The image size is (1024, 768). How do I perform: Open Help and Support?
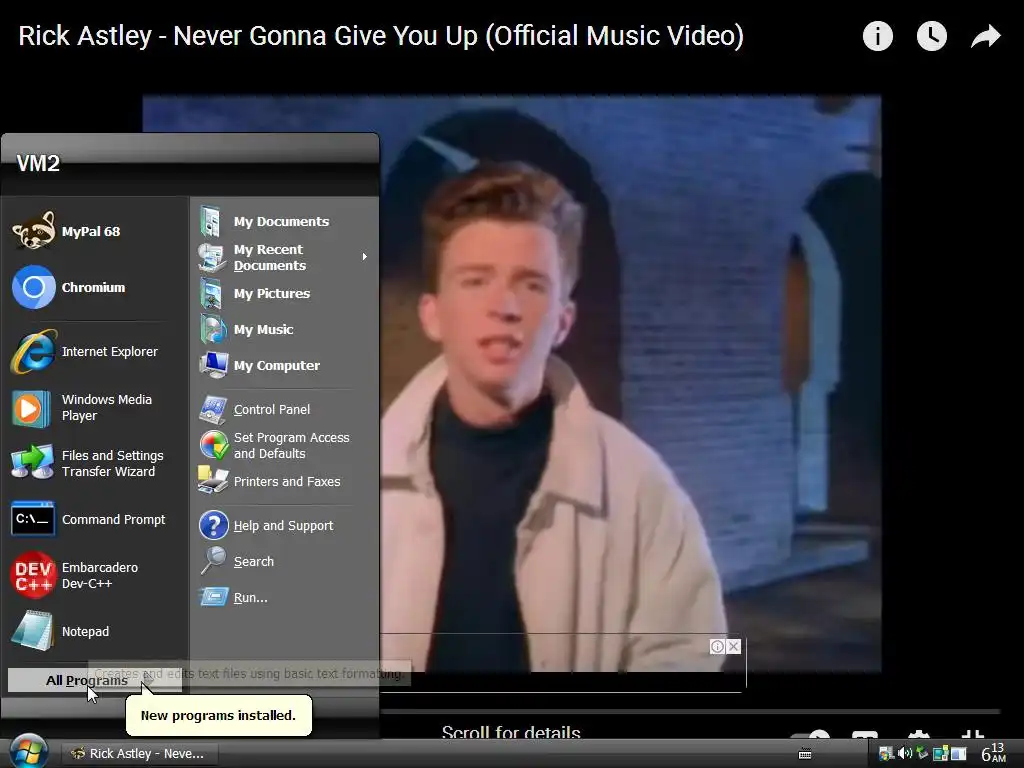(285, 525)
